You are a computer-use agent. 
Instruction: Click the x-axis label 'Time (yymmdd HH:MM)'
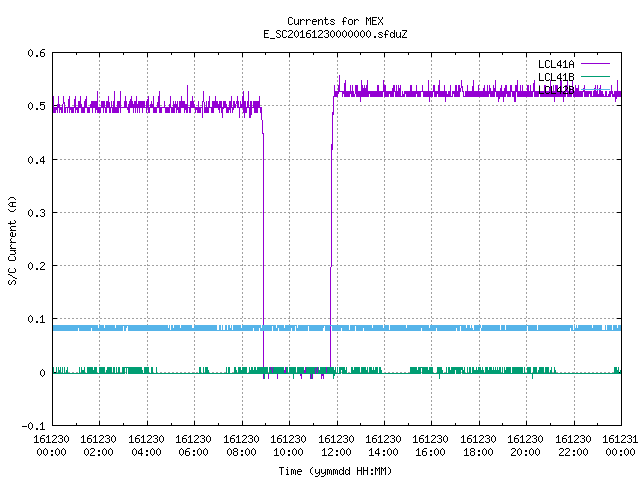click(x=335, y=471)
